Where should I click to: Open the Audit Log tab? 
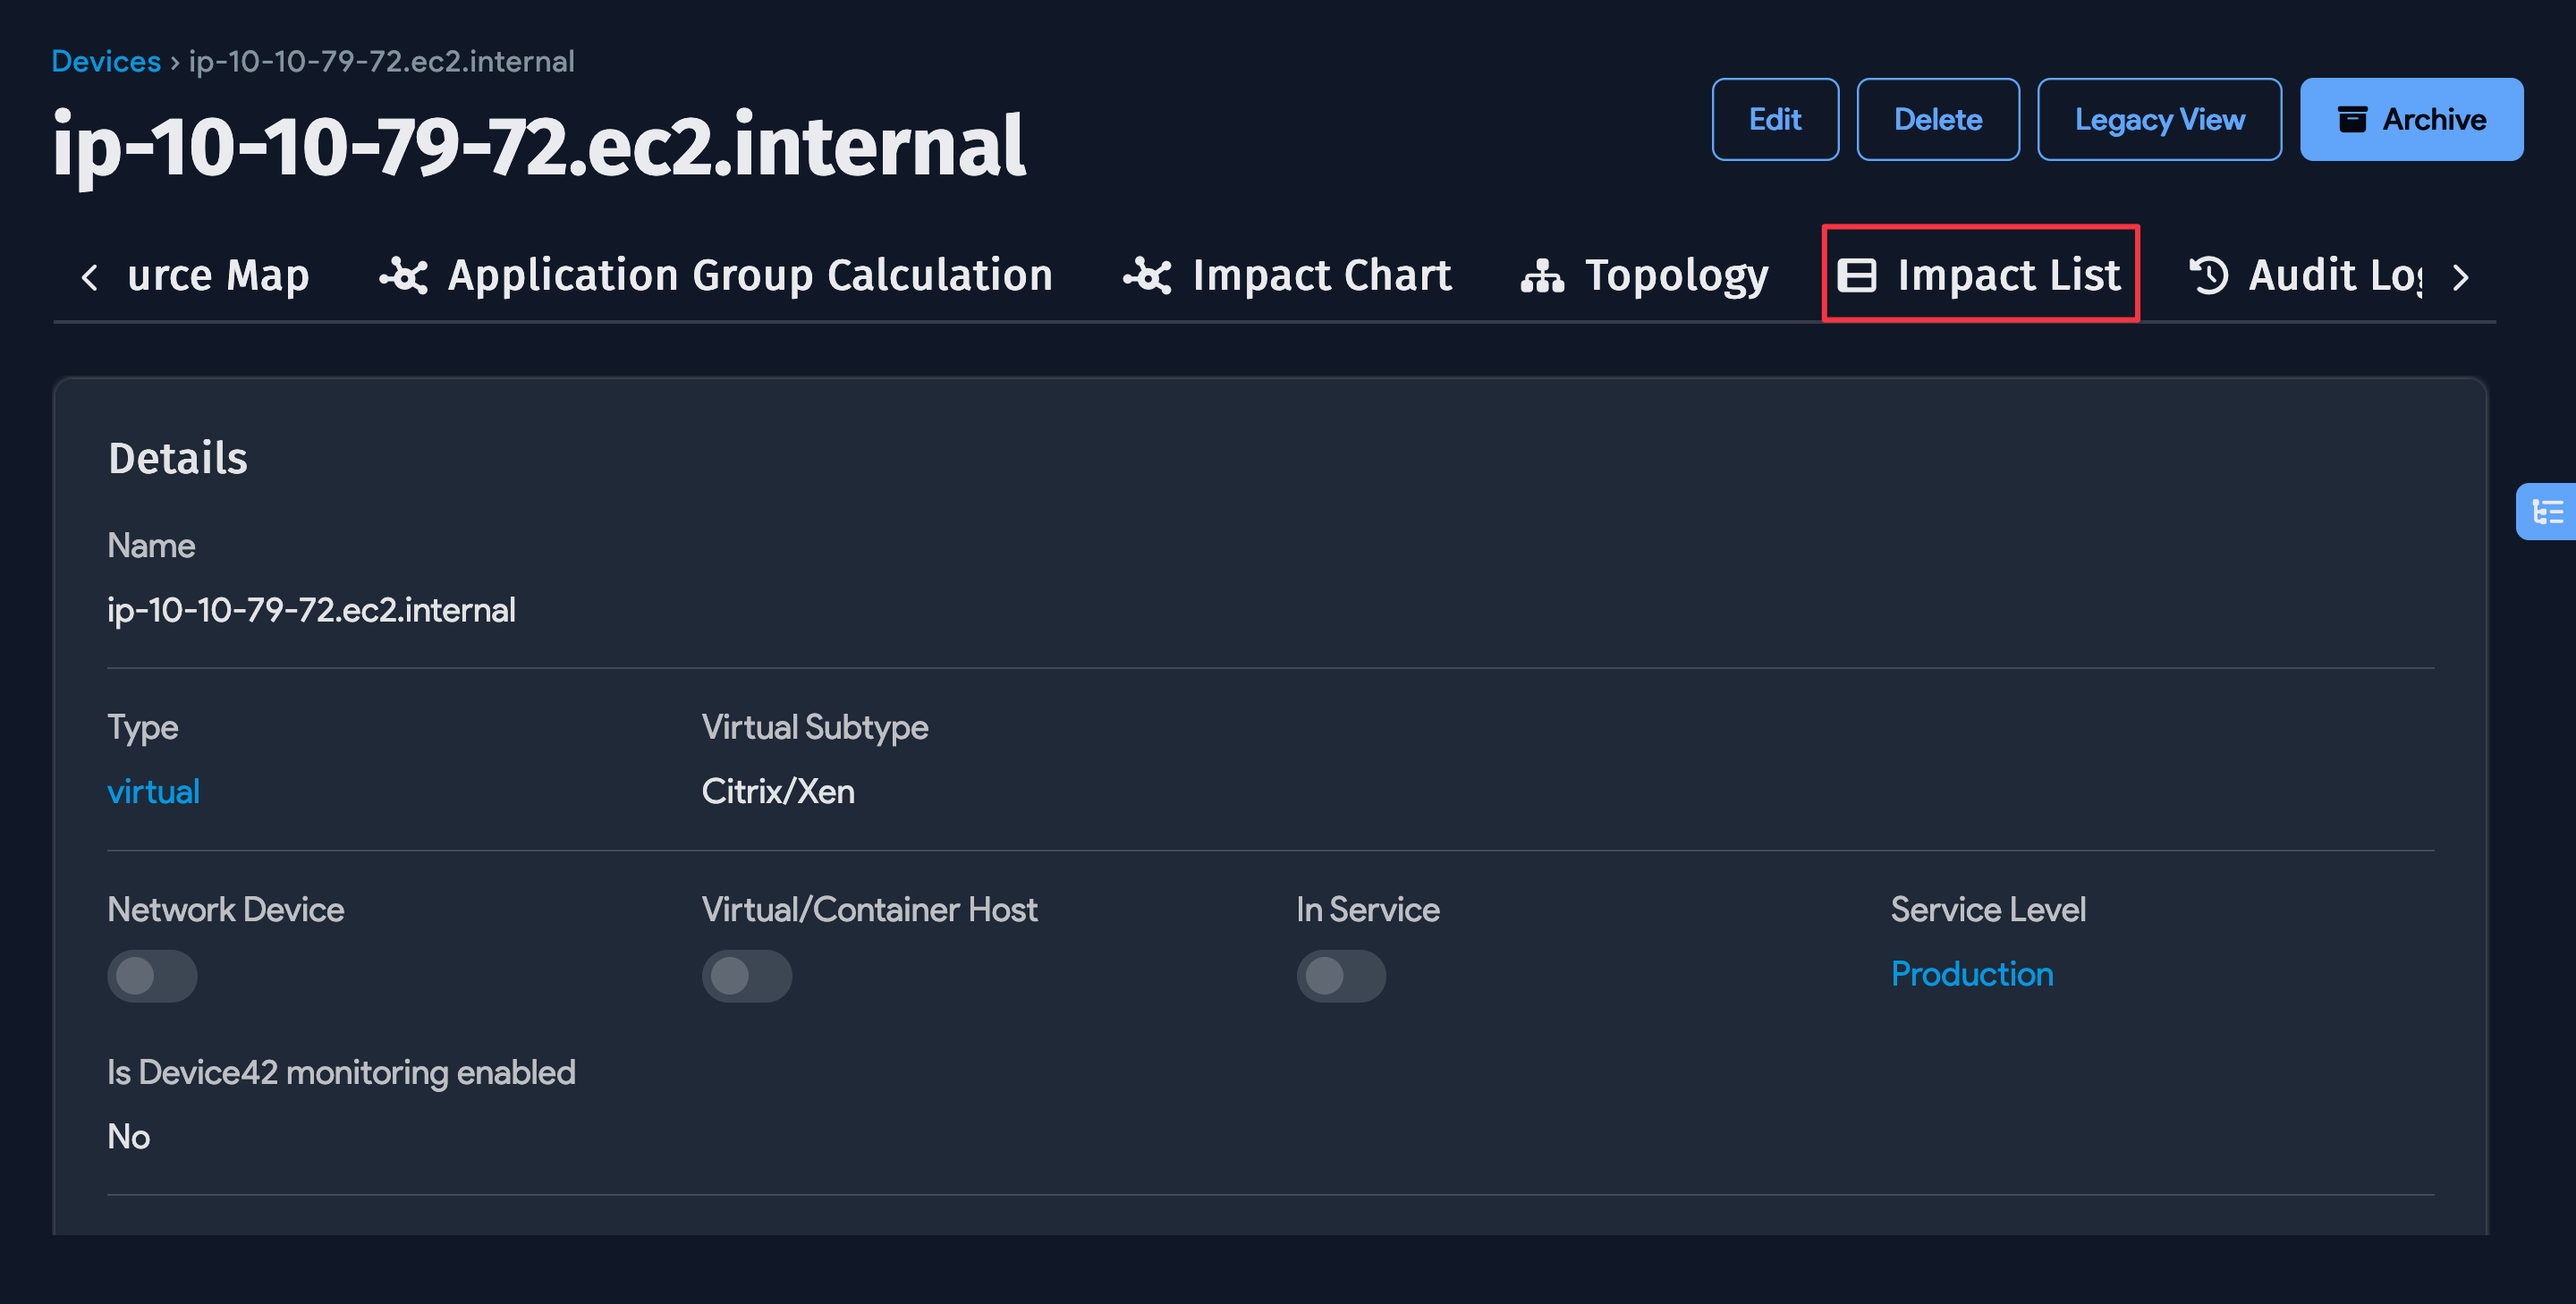[2320, 275]
